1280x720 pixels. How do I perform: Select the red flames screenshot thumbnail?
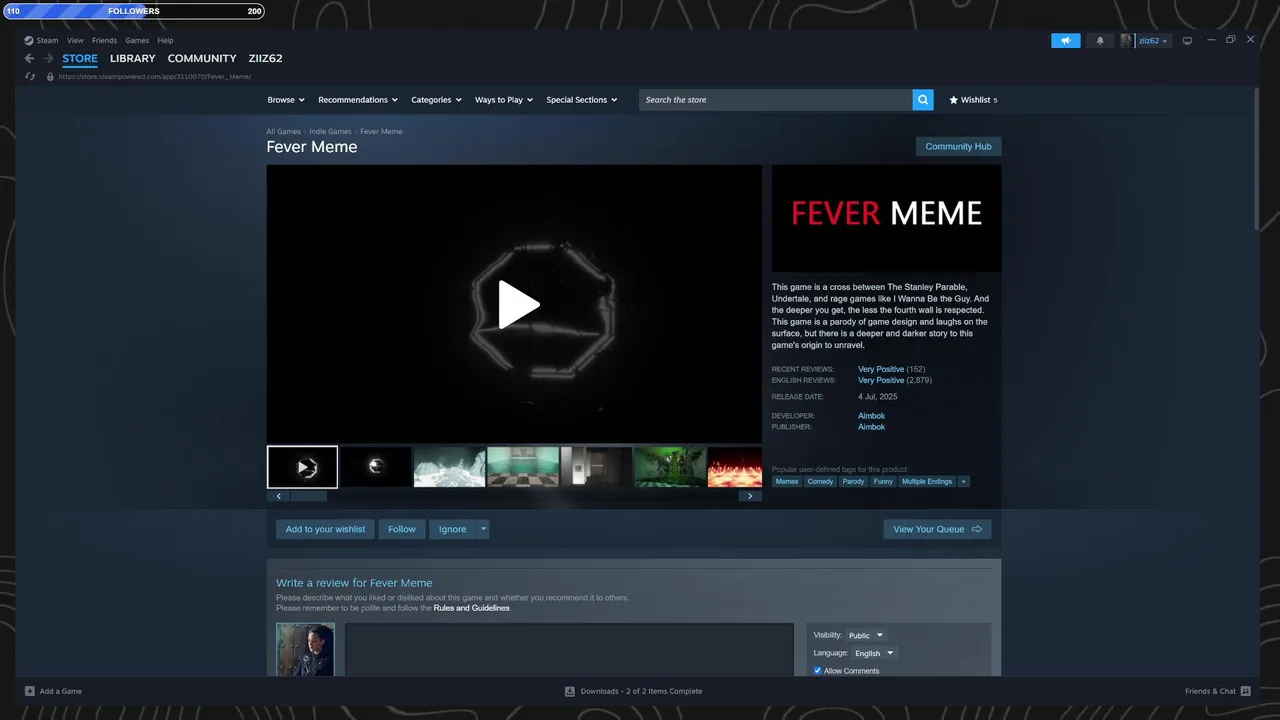tap(735, 467)
